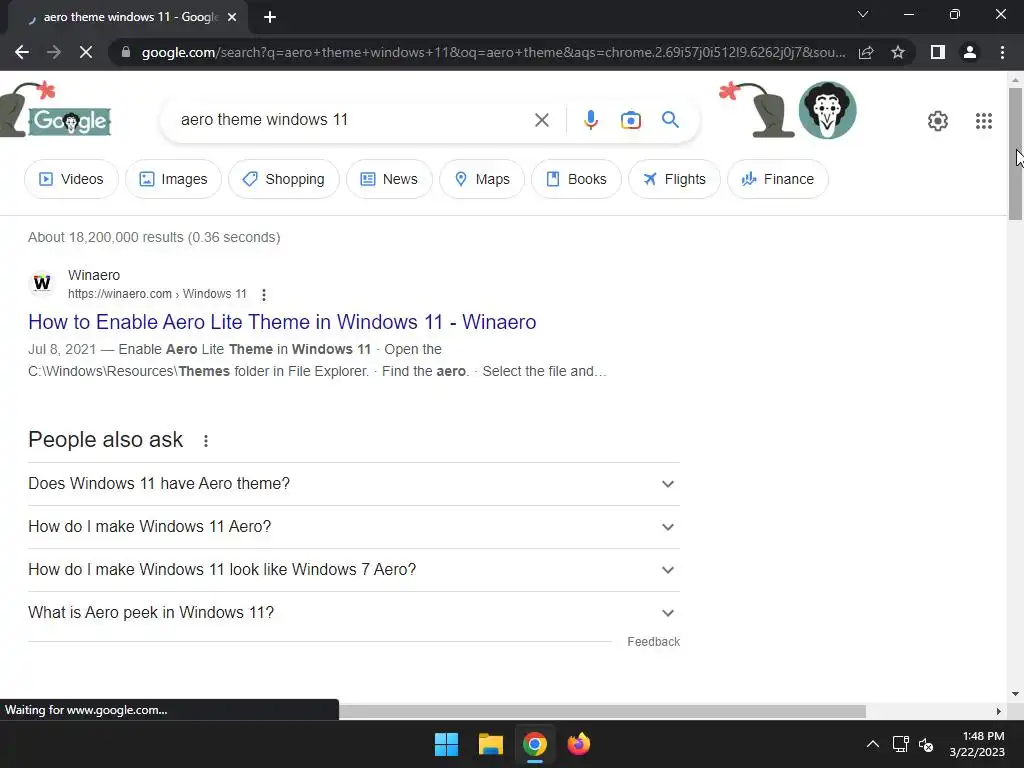Viewport: 1024px width, 768px height.
Task: Close the aero theme search tab
Action: coord(232,17)
